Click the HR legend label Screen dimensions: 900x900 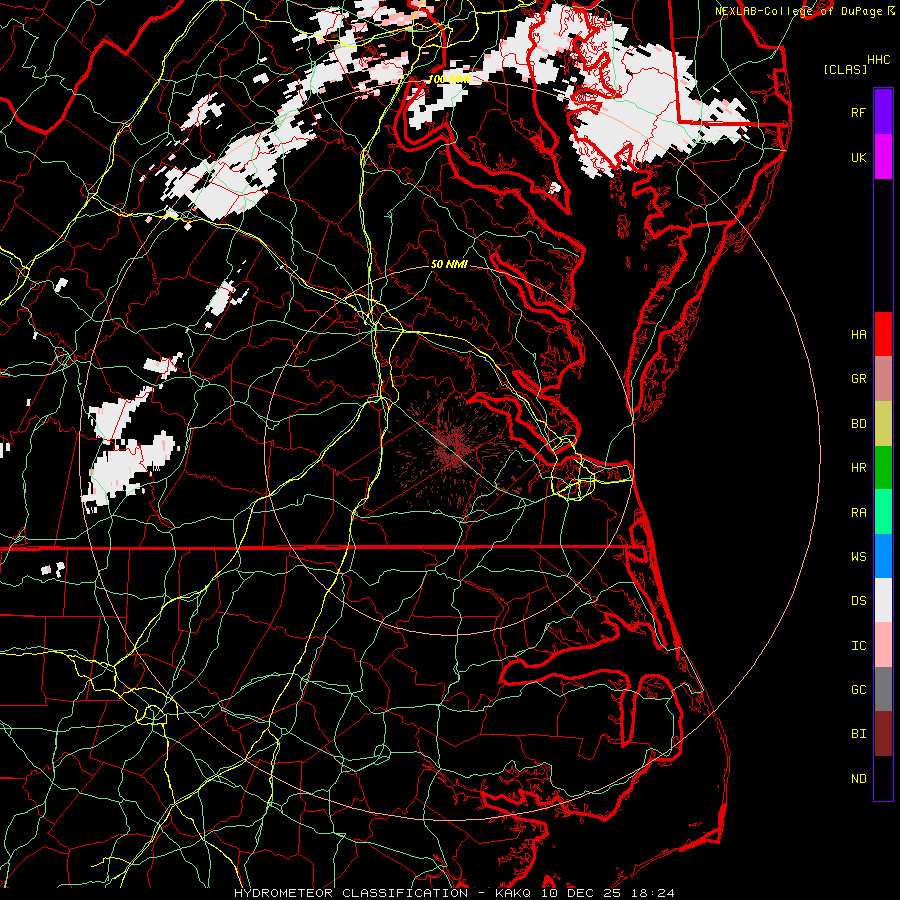pos(858,468)
